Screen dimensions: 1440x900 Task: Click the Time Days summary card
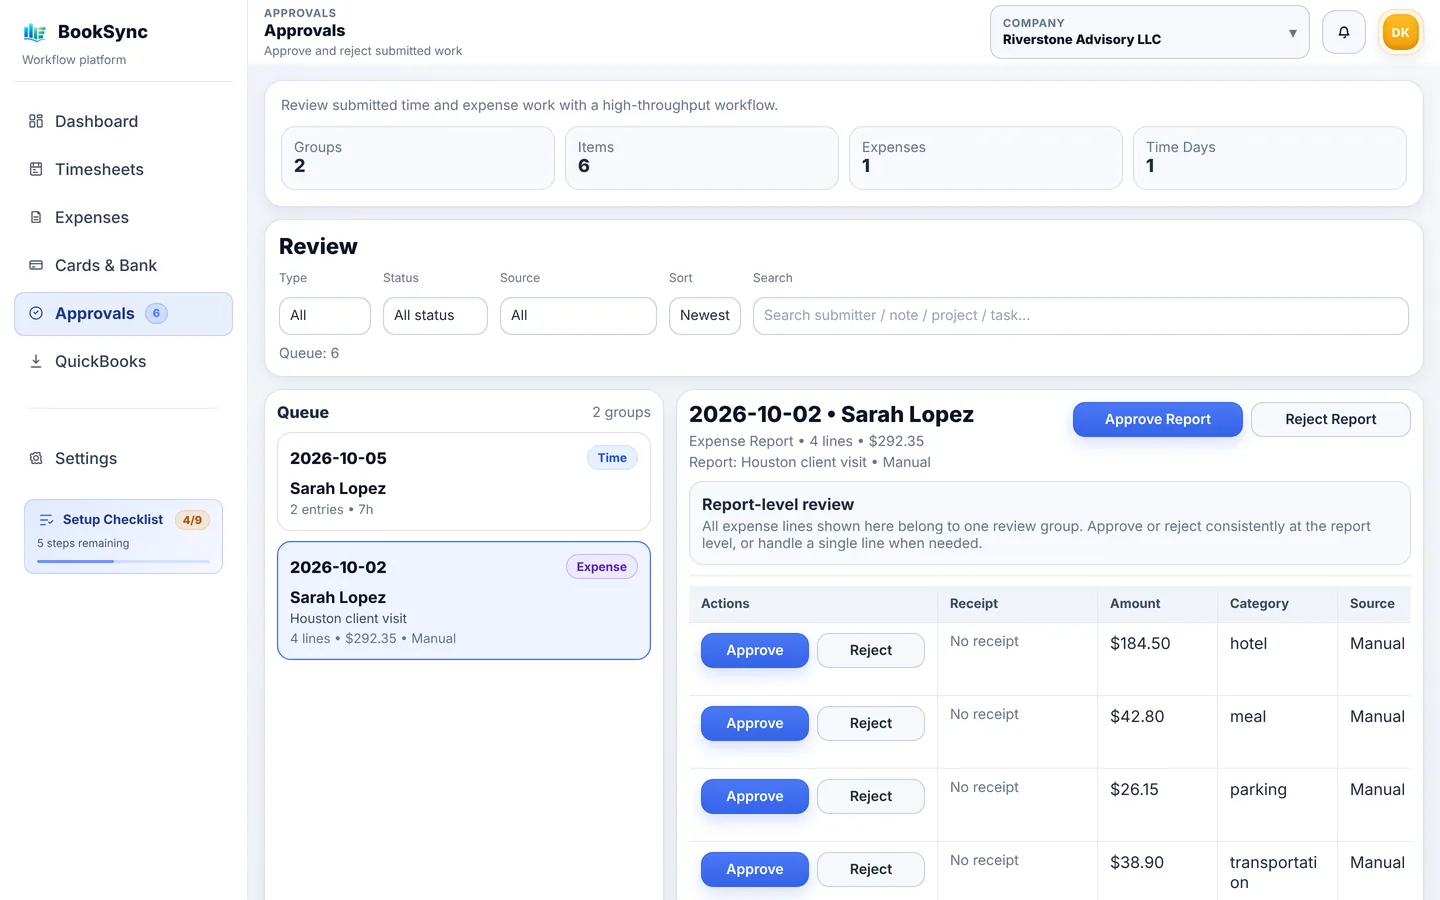[1270, 158]
